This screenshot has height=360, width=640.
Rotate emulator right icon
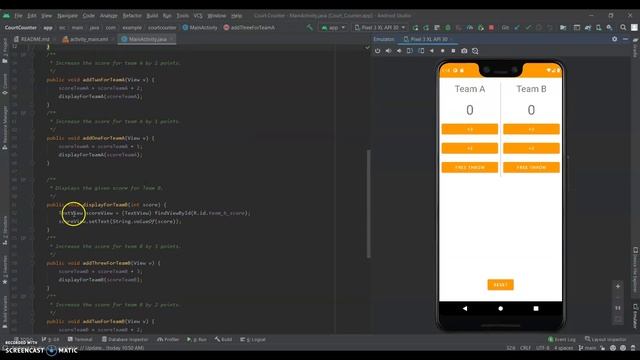coord(421,51)
